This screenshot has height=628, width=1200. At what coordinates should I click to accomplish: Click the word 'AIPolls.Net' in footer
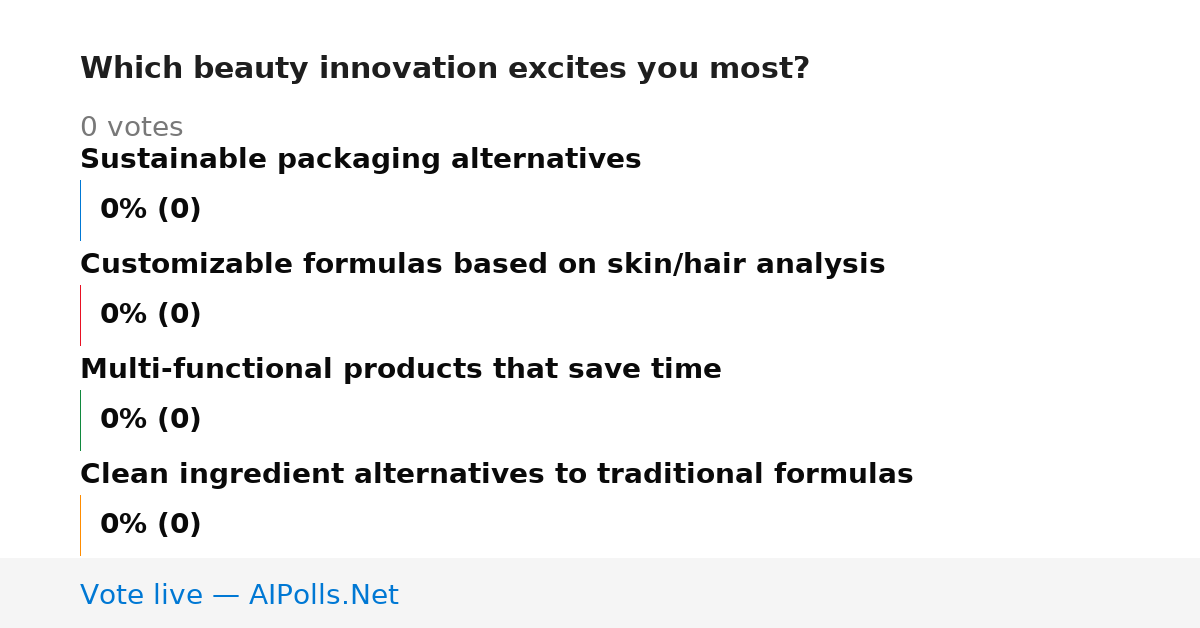pyautogui.click(x=323, y=595)
